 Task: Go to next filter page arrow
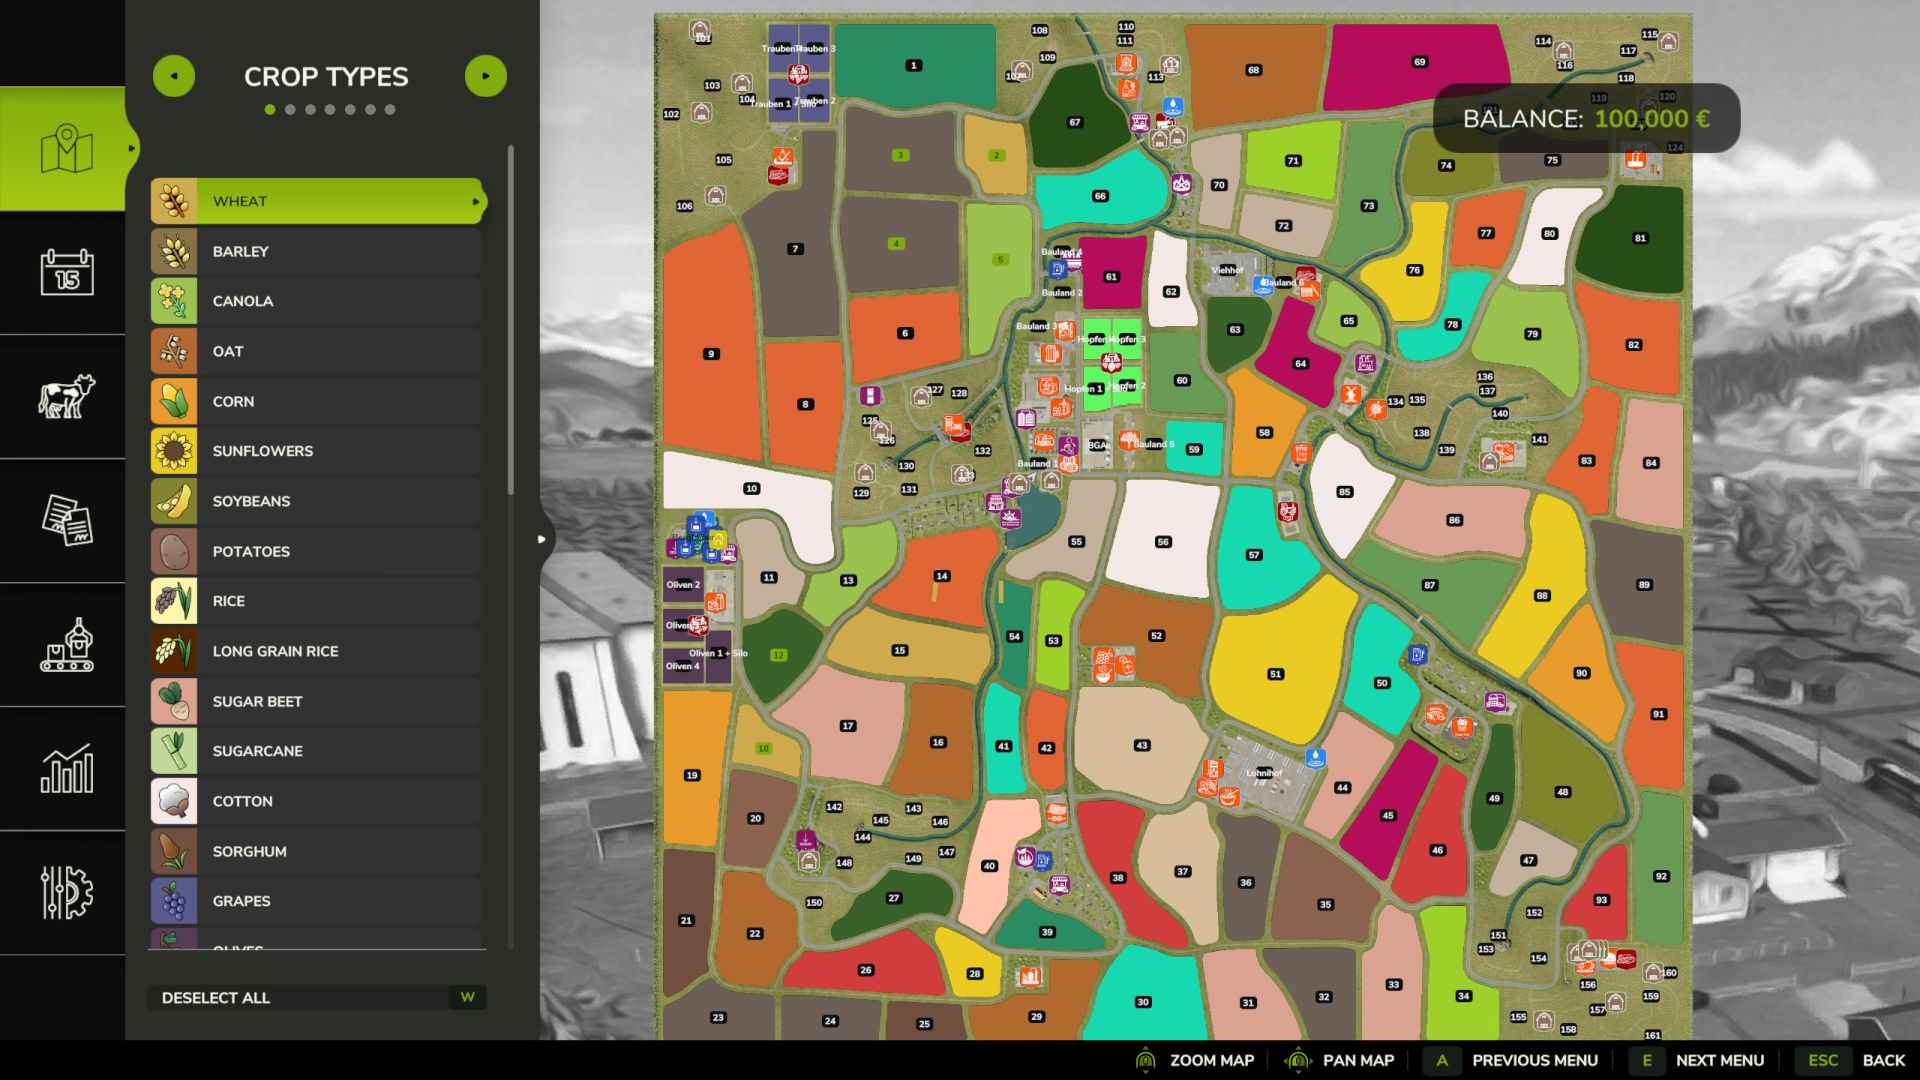click(x=486, y=76)
